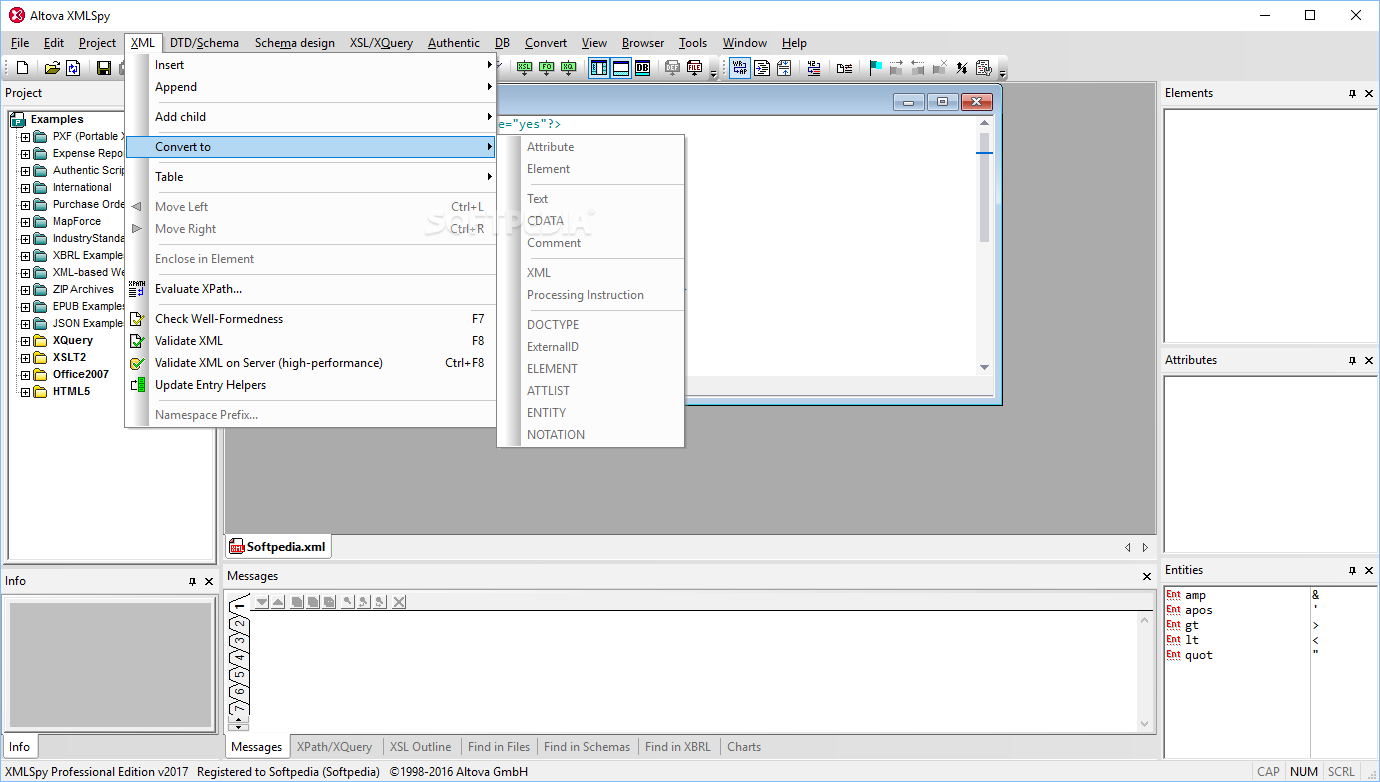Toggle the highlighted horizontal view toolbar button
Screen dimensions: 1380x782
coord(621,68)
